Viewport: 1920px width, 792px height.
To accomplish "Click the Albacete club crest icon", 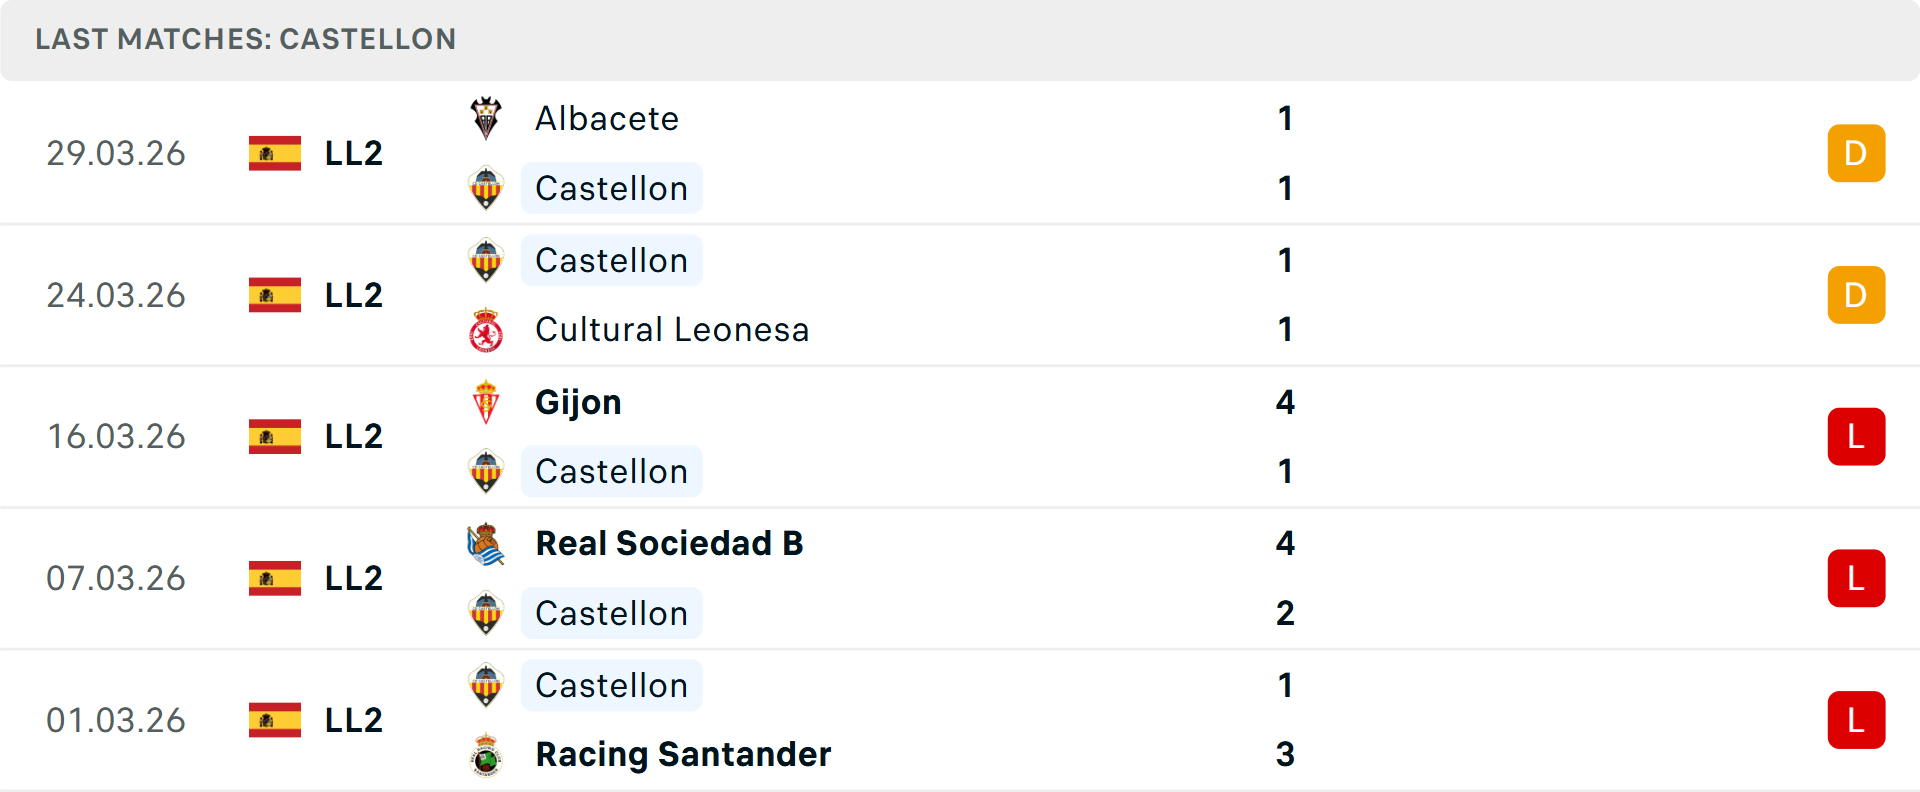I will (x=486, y=118).
